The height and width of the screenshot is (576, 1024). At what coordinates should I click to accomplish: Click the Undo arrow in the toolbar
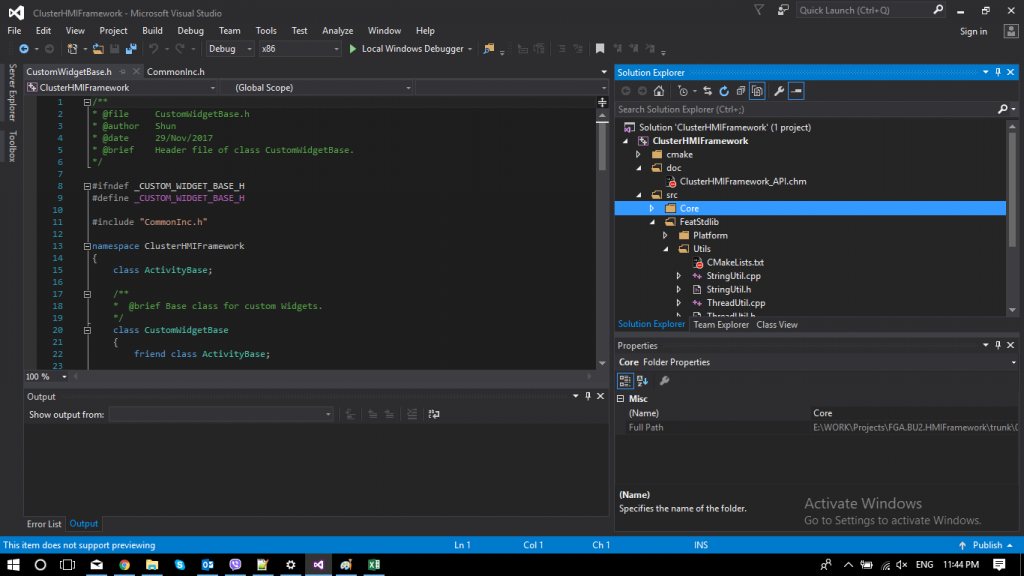[155, 48]
